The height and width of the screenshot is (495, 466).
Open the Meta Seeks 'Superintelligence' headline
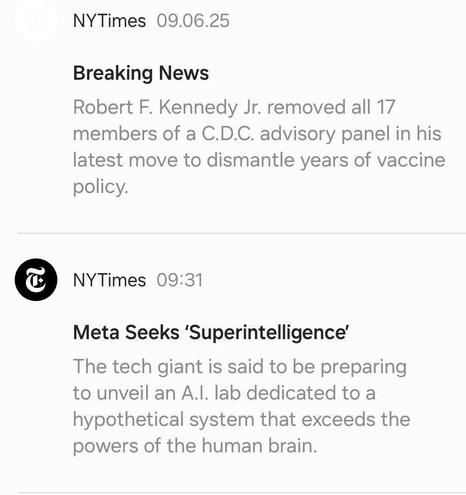[x=211, y=332]
